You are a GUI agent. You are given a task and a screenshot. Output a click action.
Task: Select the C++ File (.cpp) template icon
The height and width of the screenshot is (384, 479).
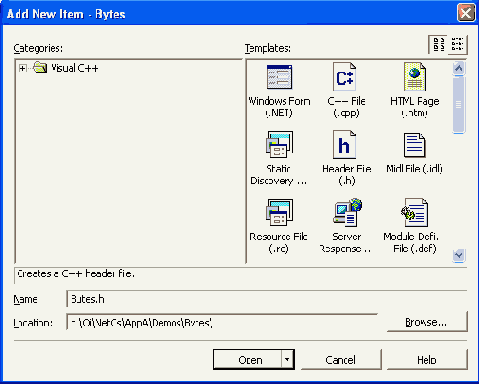(x=345, y=77)
